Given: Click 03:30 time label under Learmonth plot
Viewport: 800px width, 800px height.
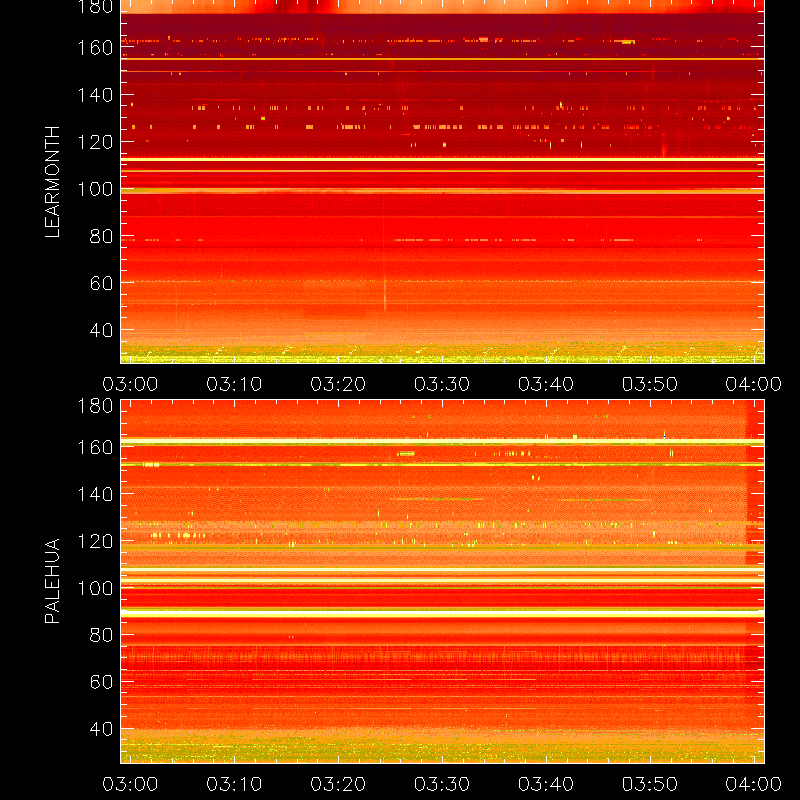Looking at the screenshot, I should [x=442, y=384].
